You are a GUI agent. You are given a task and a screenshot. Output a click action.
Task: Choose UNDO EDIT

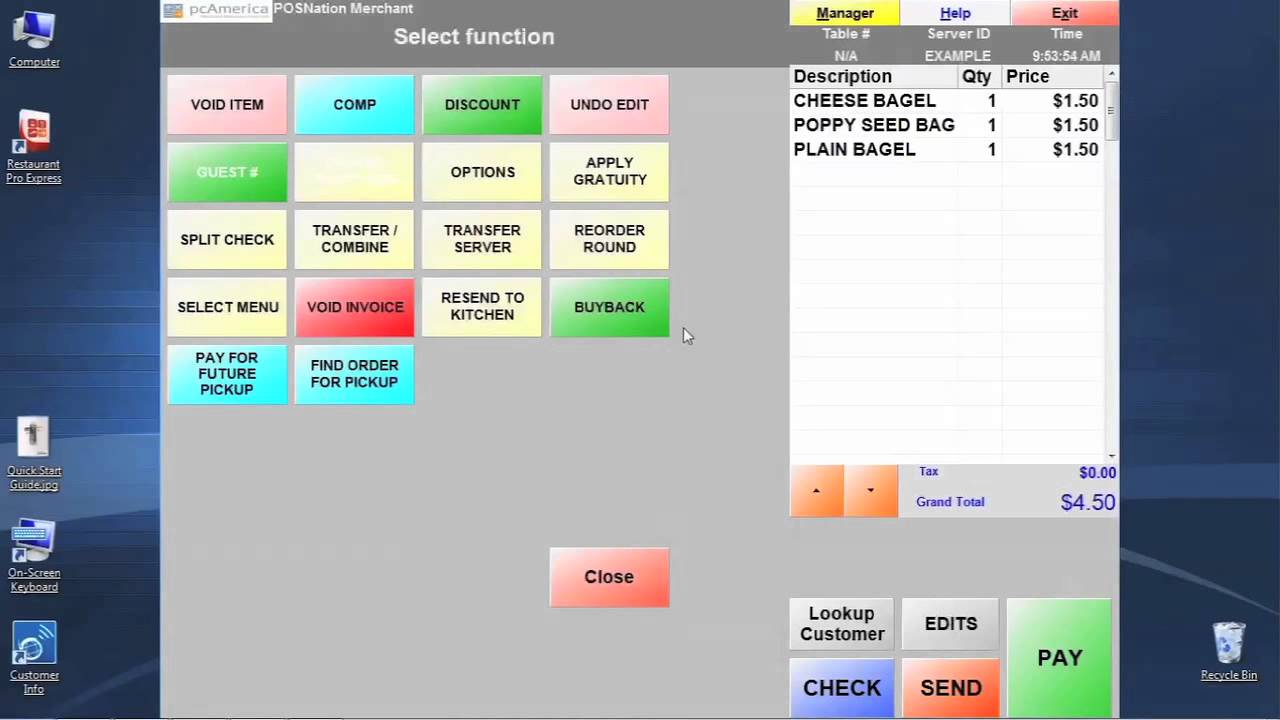tap(609, 104)
